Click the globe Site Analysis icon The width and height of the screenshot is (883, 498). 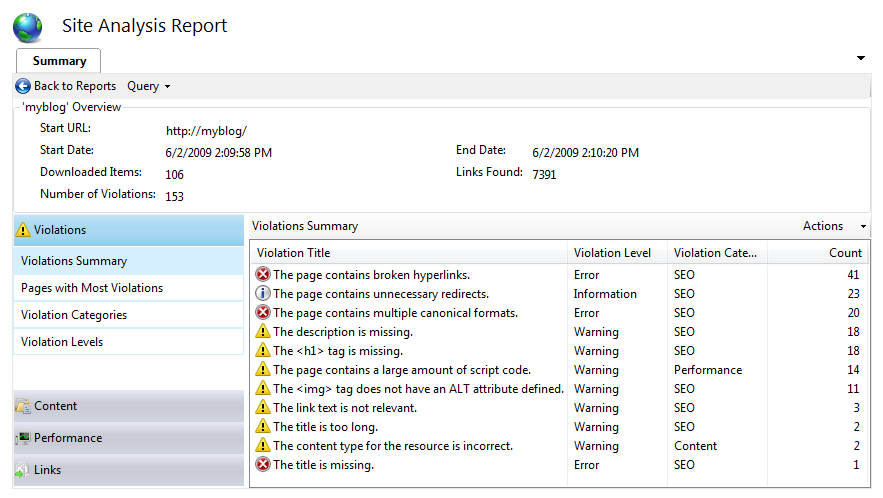[x=28, y=27]
